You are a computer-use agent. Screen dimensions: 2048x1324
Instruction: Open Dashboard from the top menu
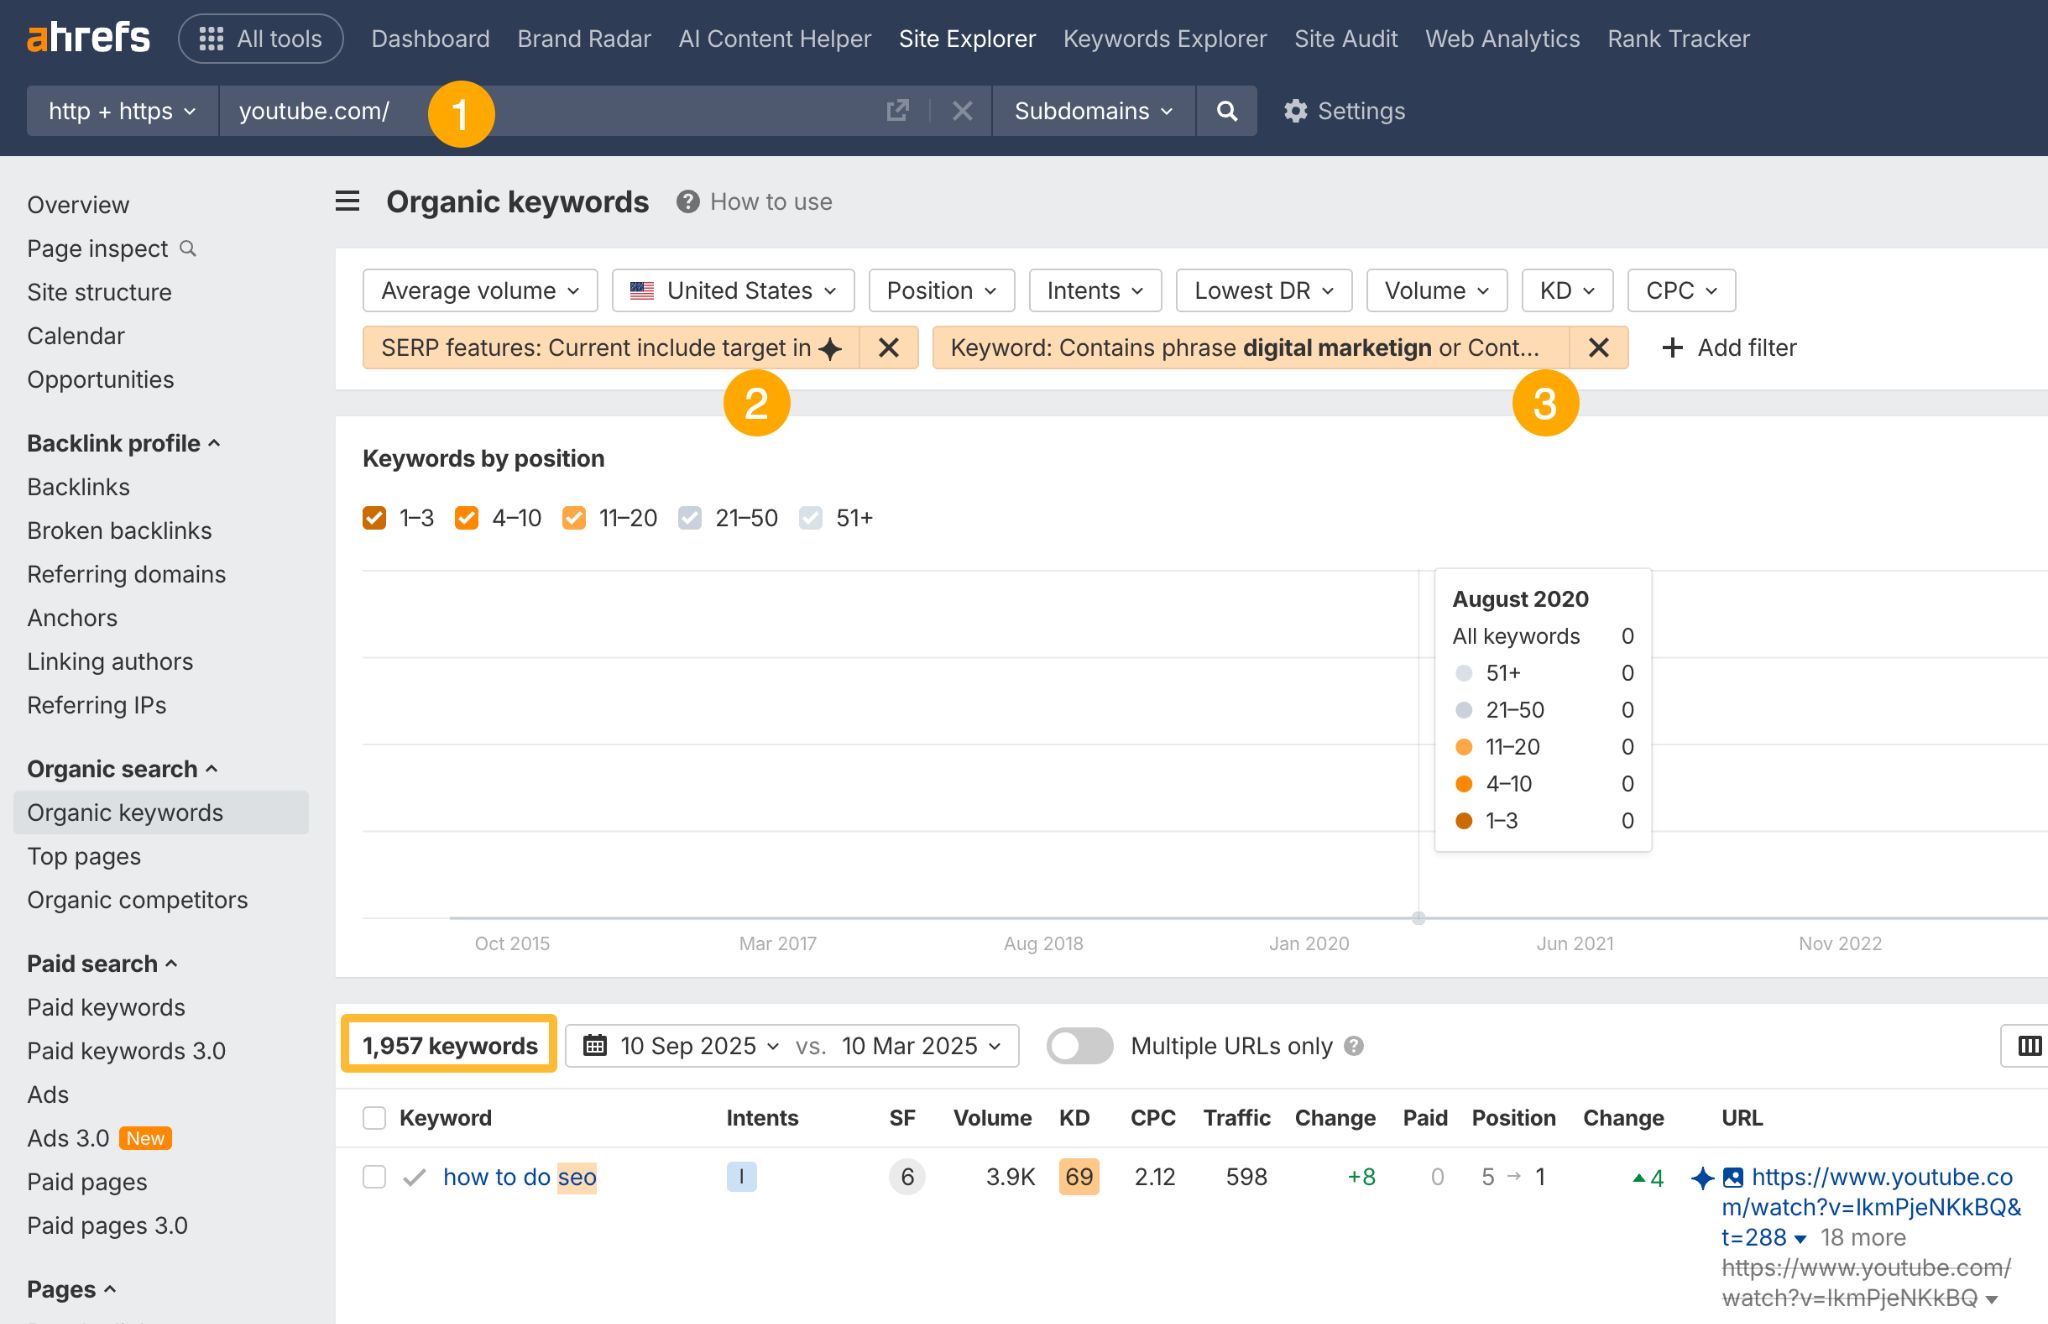click(x=429, y=38)
